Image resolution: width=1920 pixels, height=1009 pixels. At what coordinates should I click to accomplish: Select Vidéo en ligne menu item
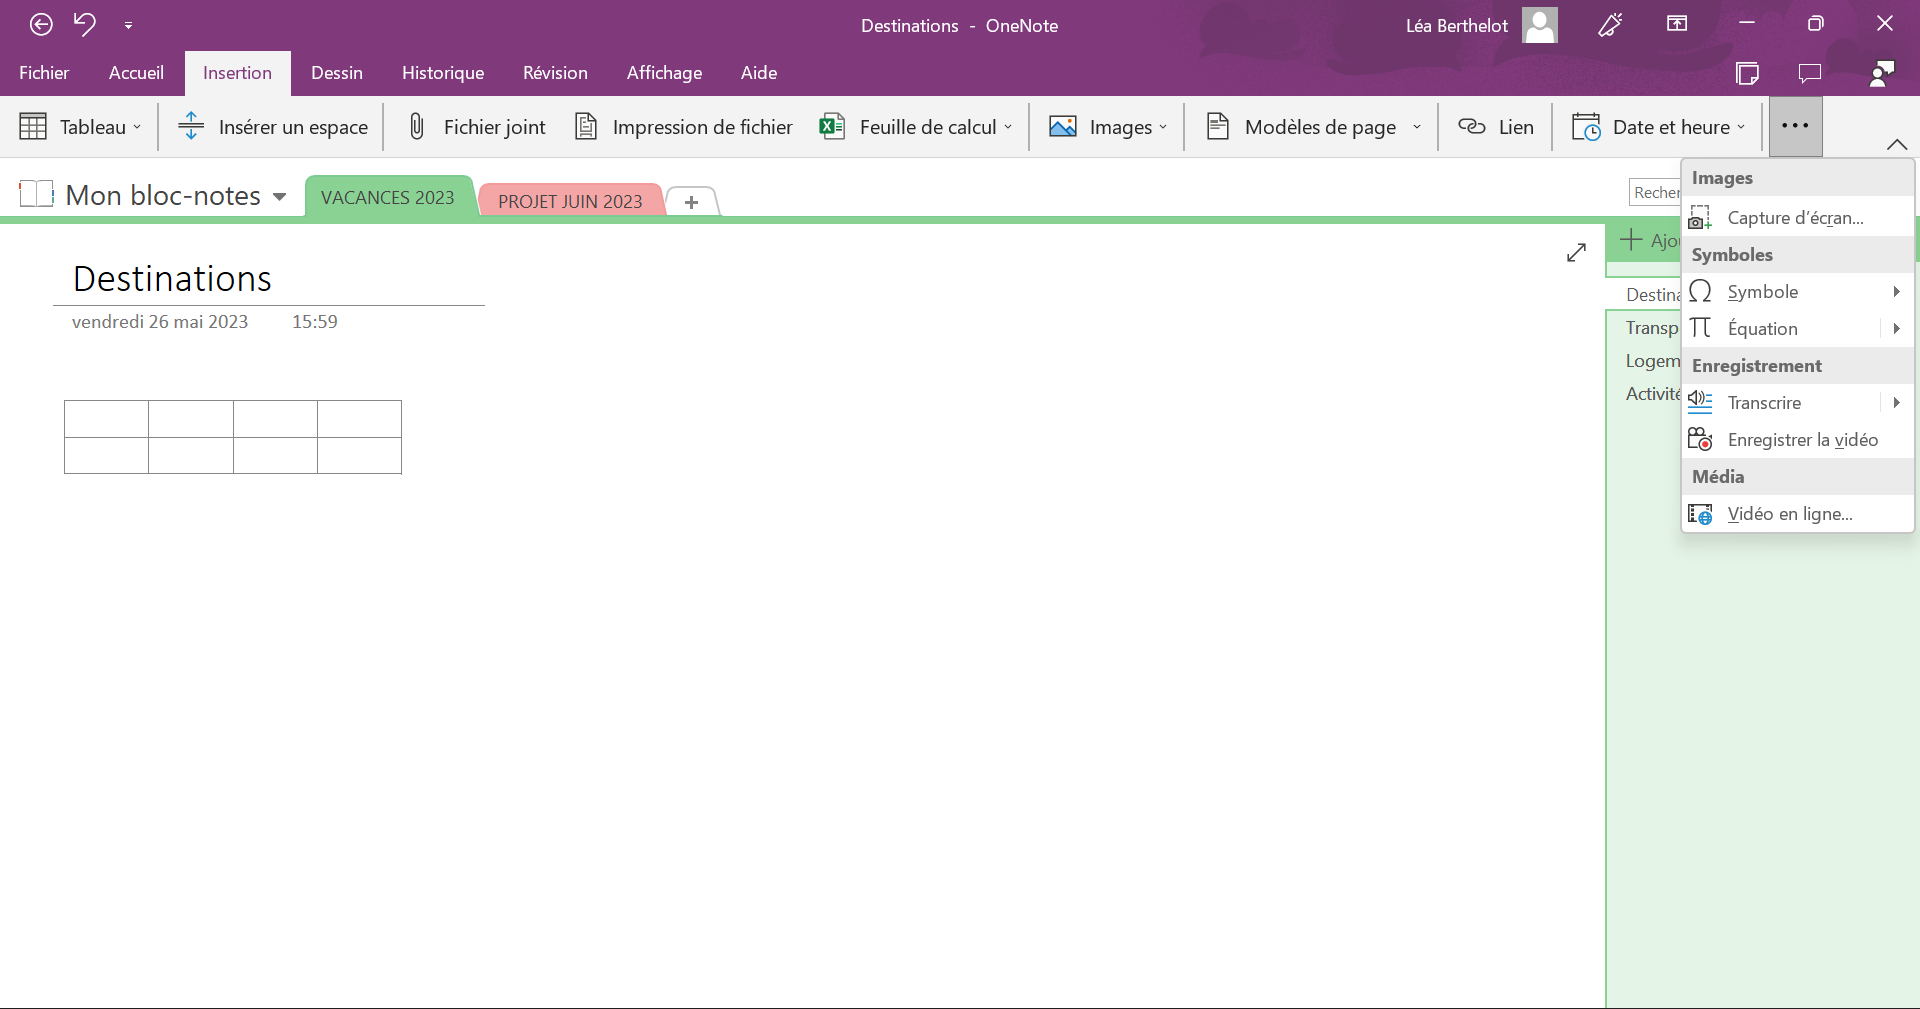(x=1797, y=514)
